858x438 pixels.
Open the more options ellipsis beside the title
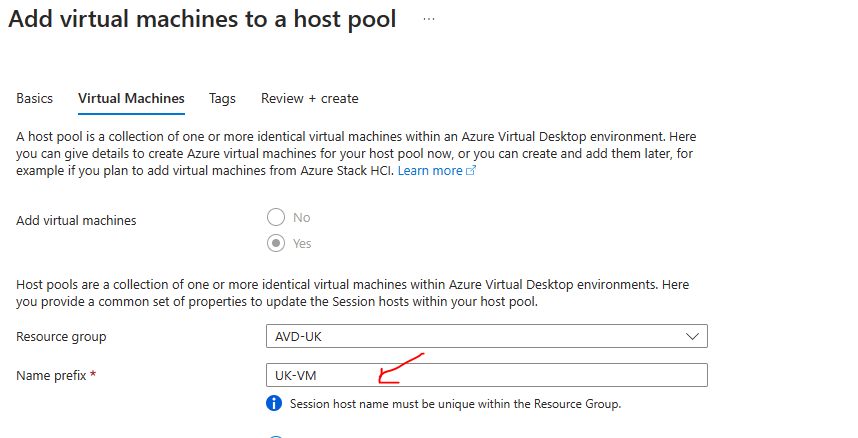428,19
